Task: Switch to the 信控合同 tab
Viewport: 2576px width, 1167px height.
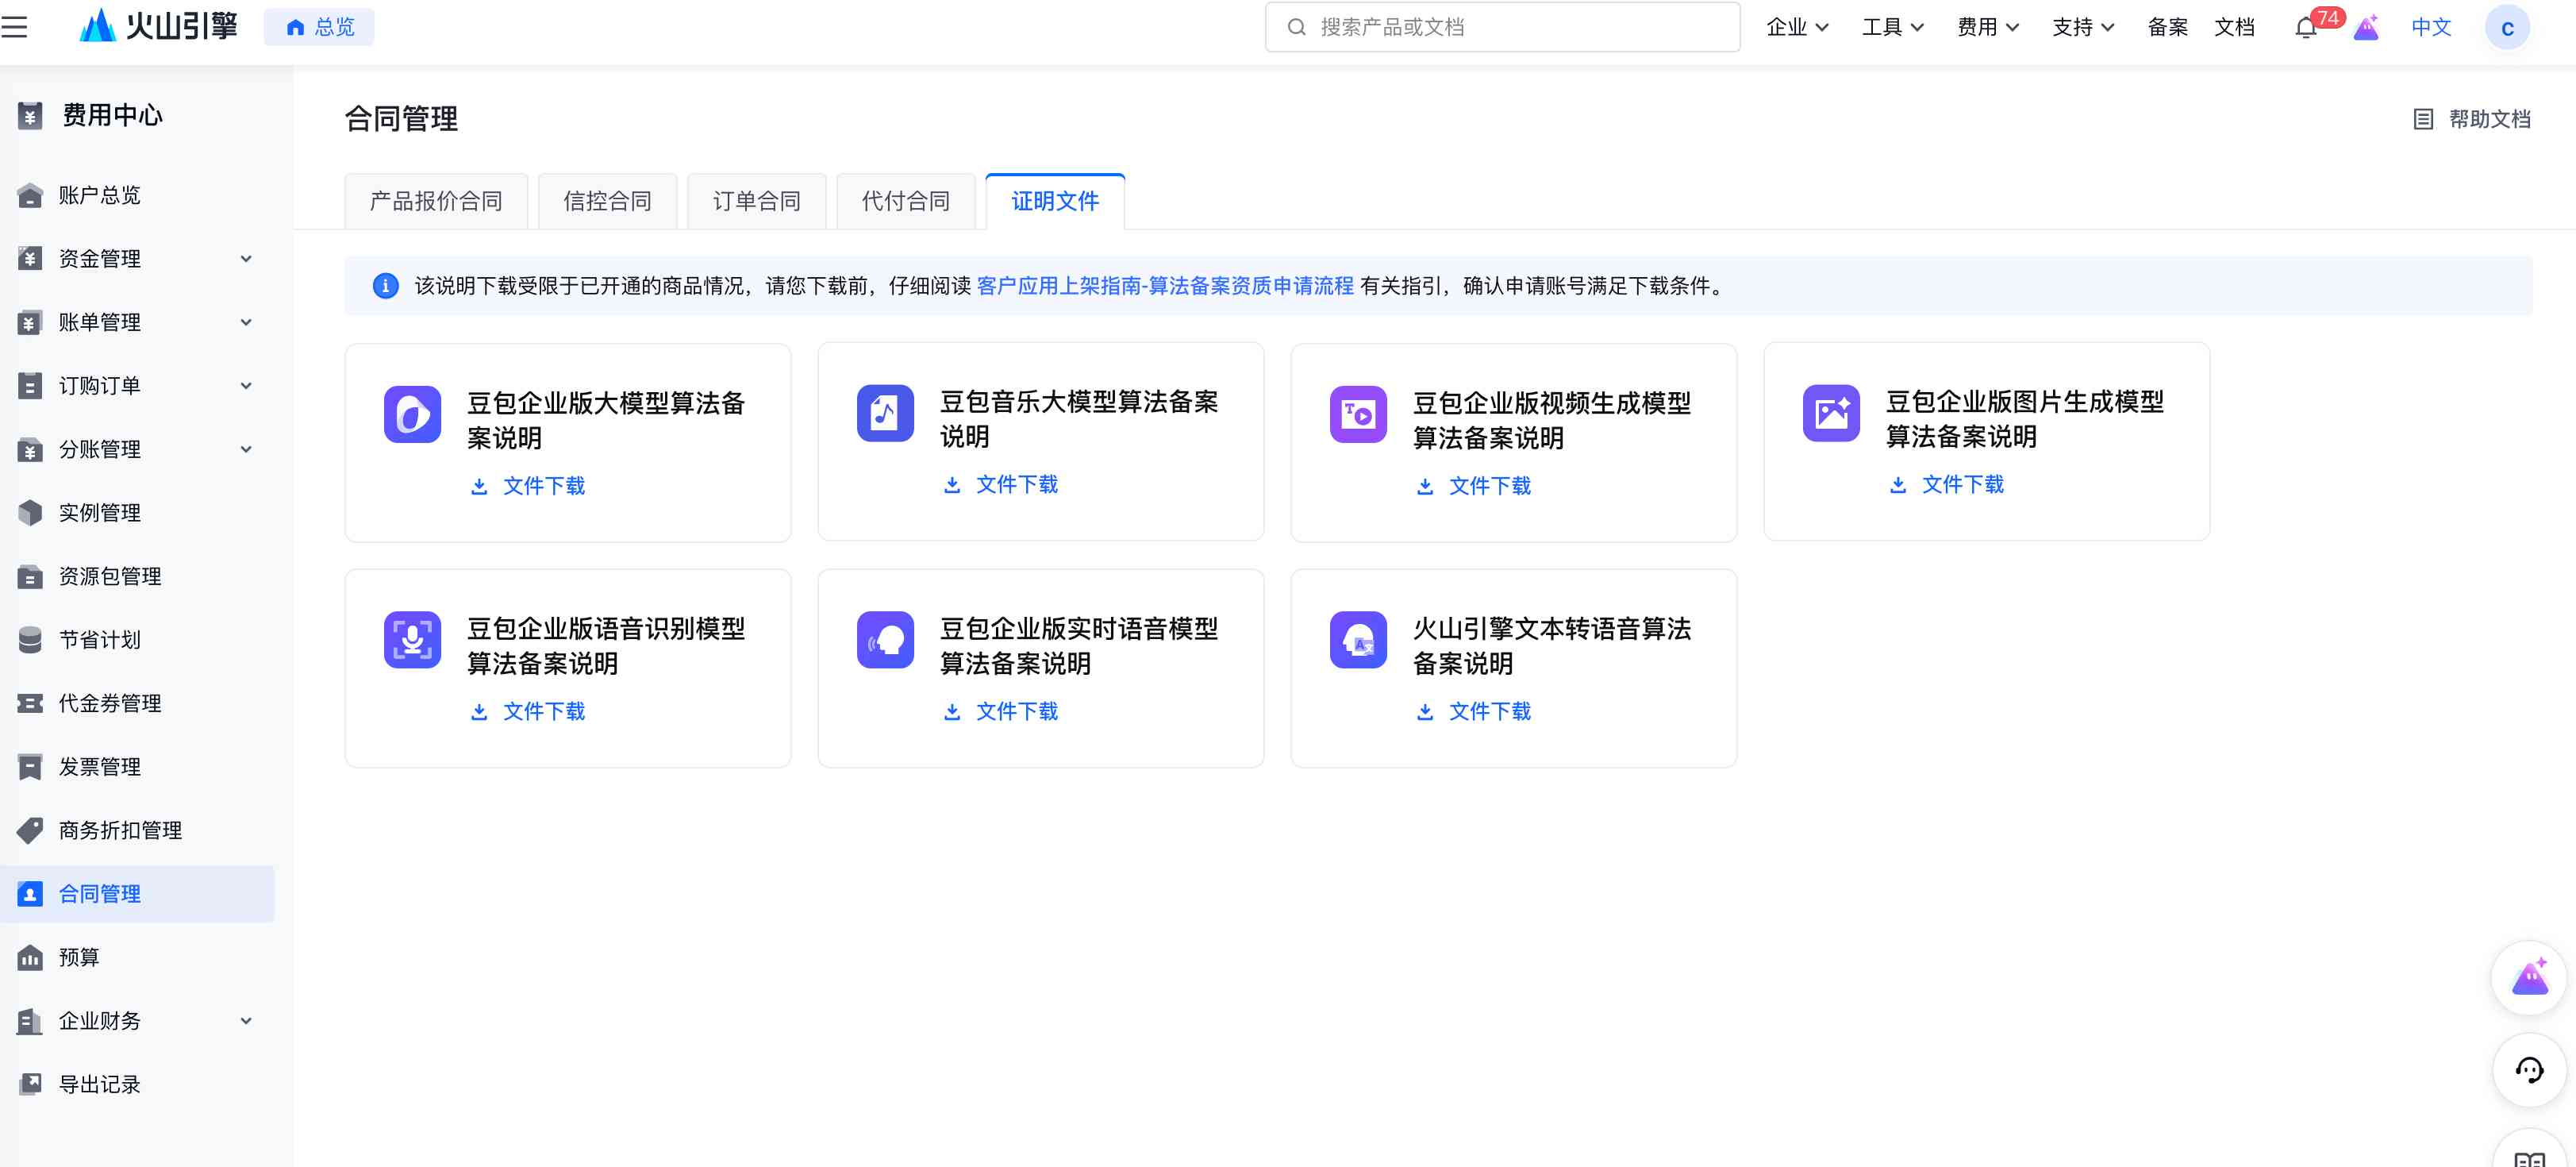Action: (607, 201)
